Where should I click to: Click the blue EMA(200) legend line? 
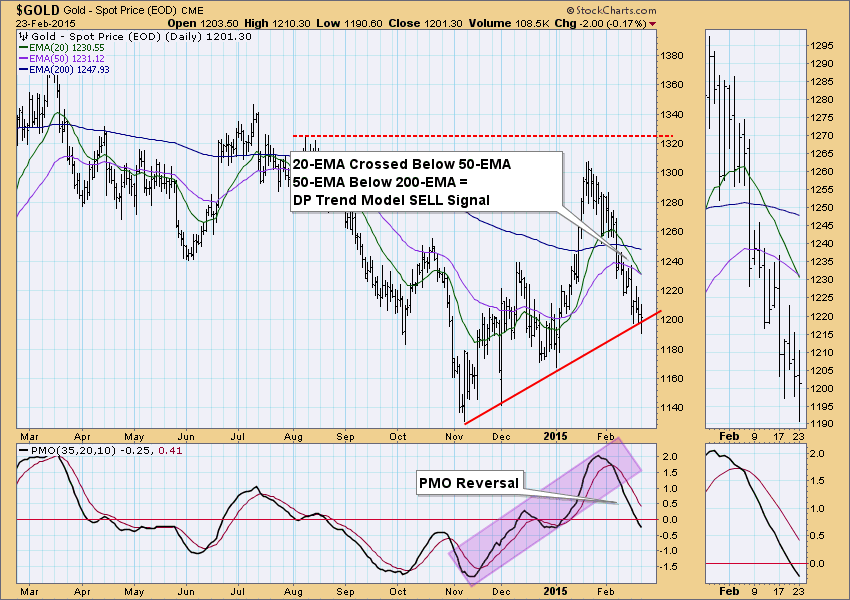pos(24,70)
